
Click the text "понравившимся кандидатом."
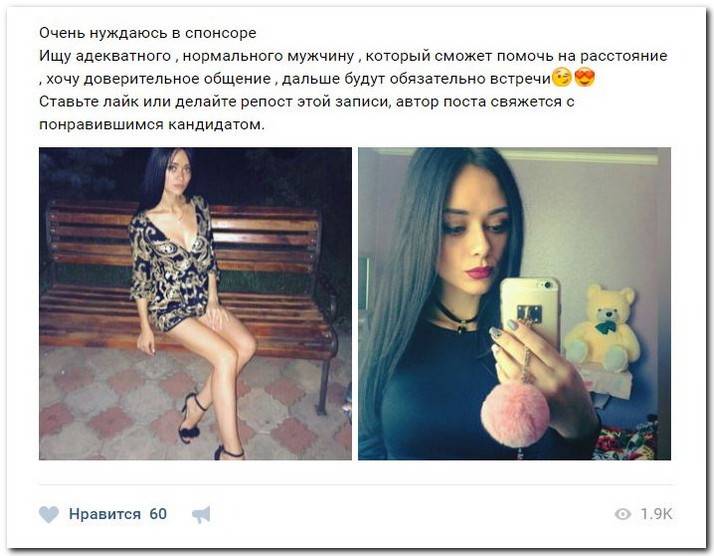point(152,124)
